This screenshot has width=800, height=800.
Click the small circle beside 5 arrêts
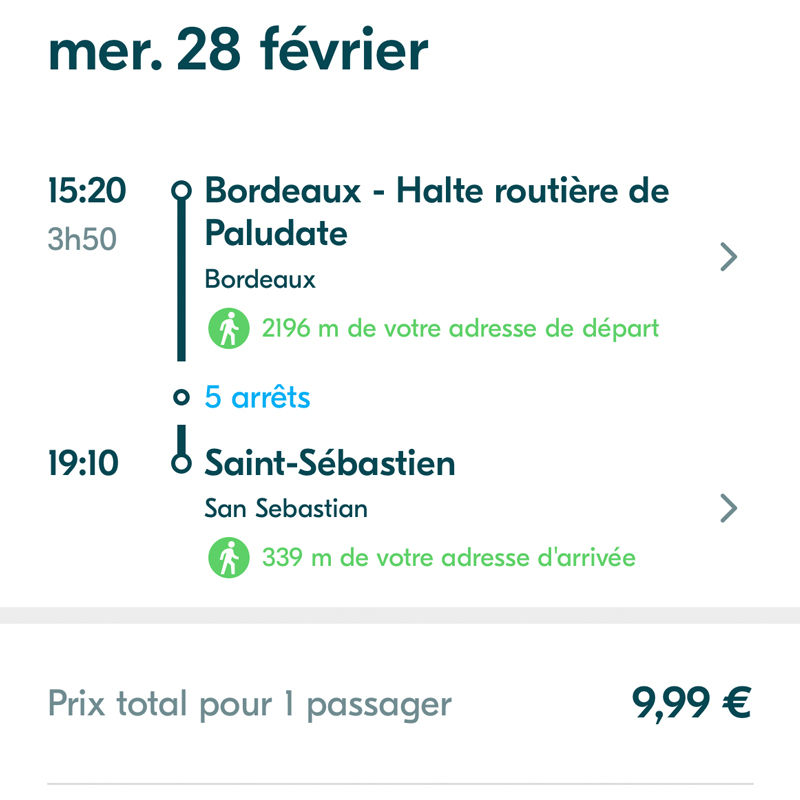[181, 398]
